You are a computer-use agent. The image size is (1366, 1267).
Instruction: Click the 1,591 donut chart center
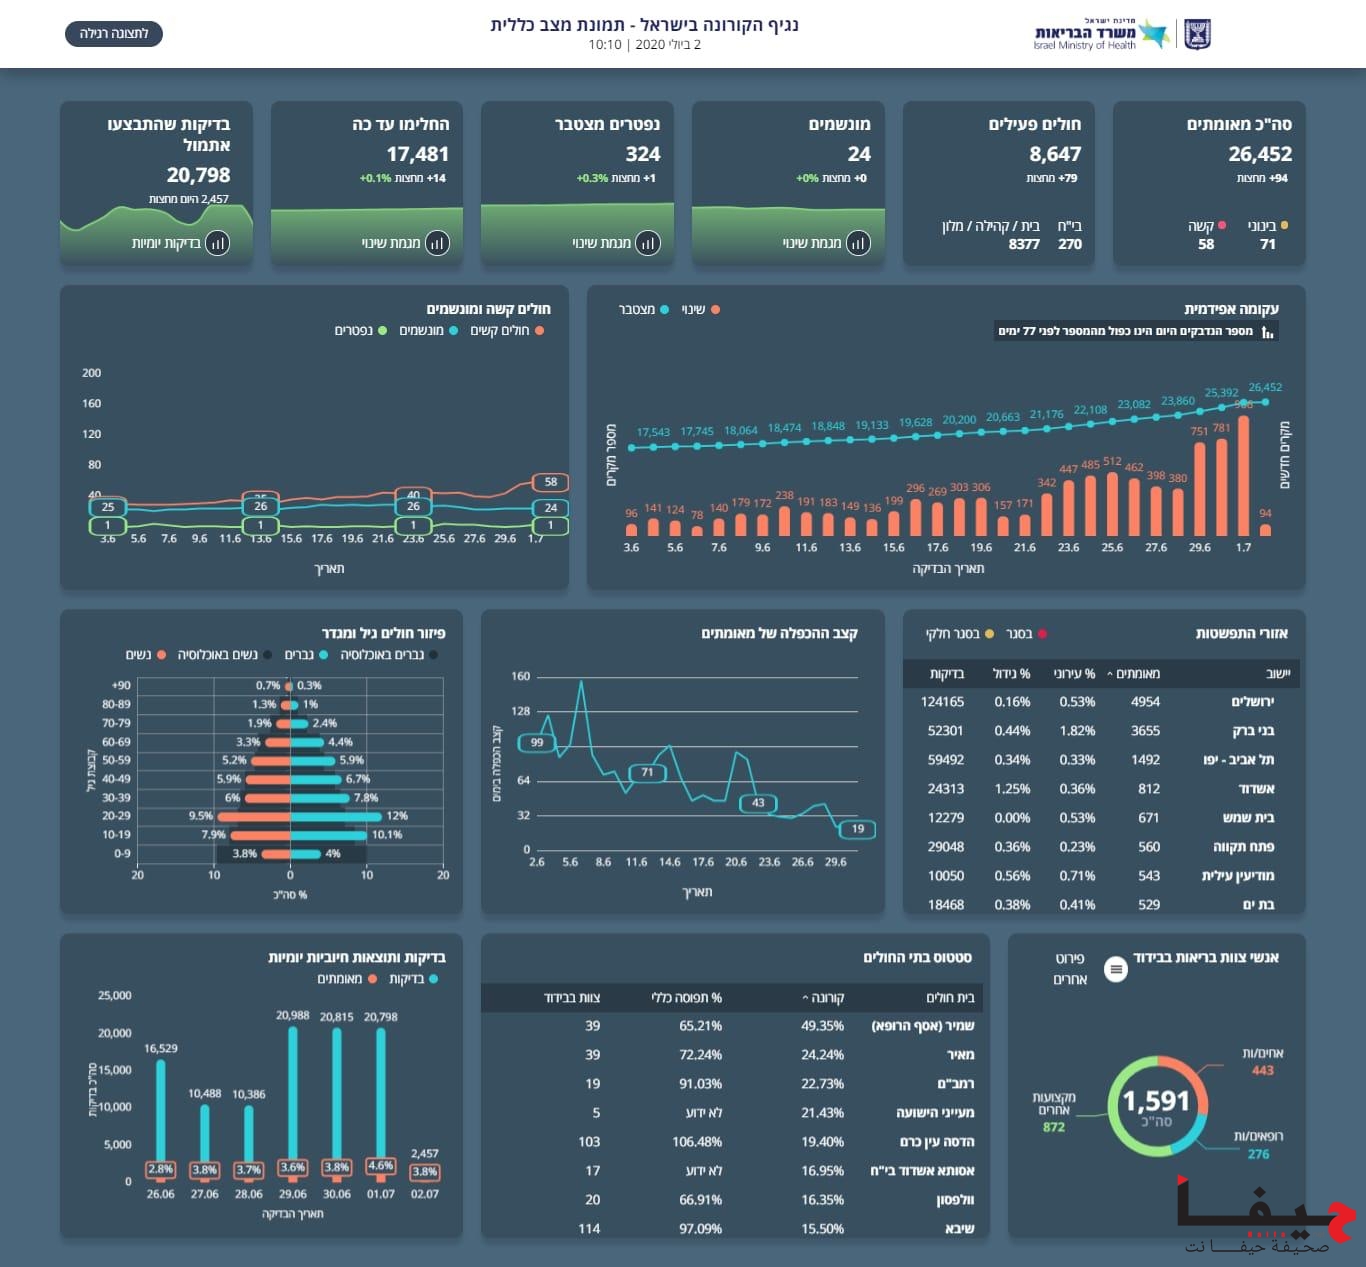1157,1106
